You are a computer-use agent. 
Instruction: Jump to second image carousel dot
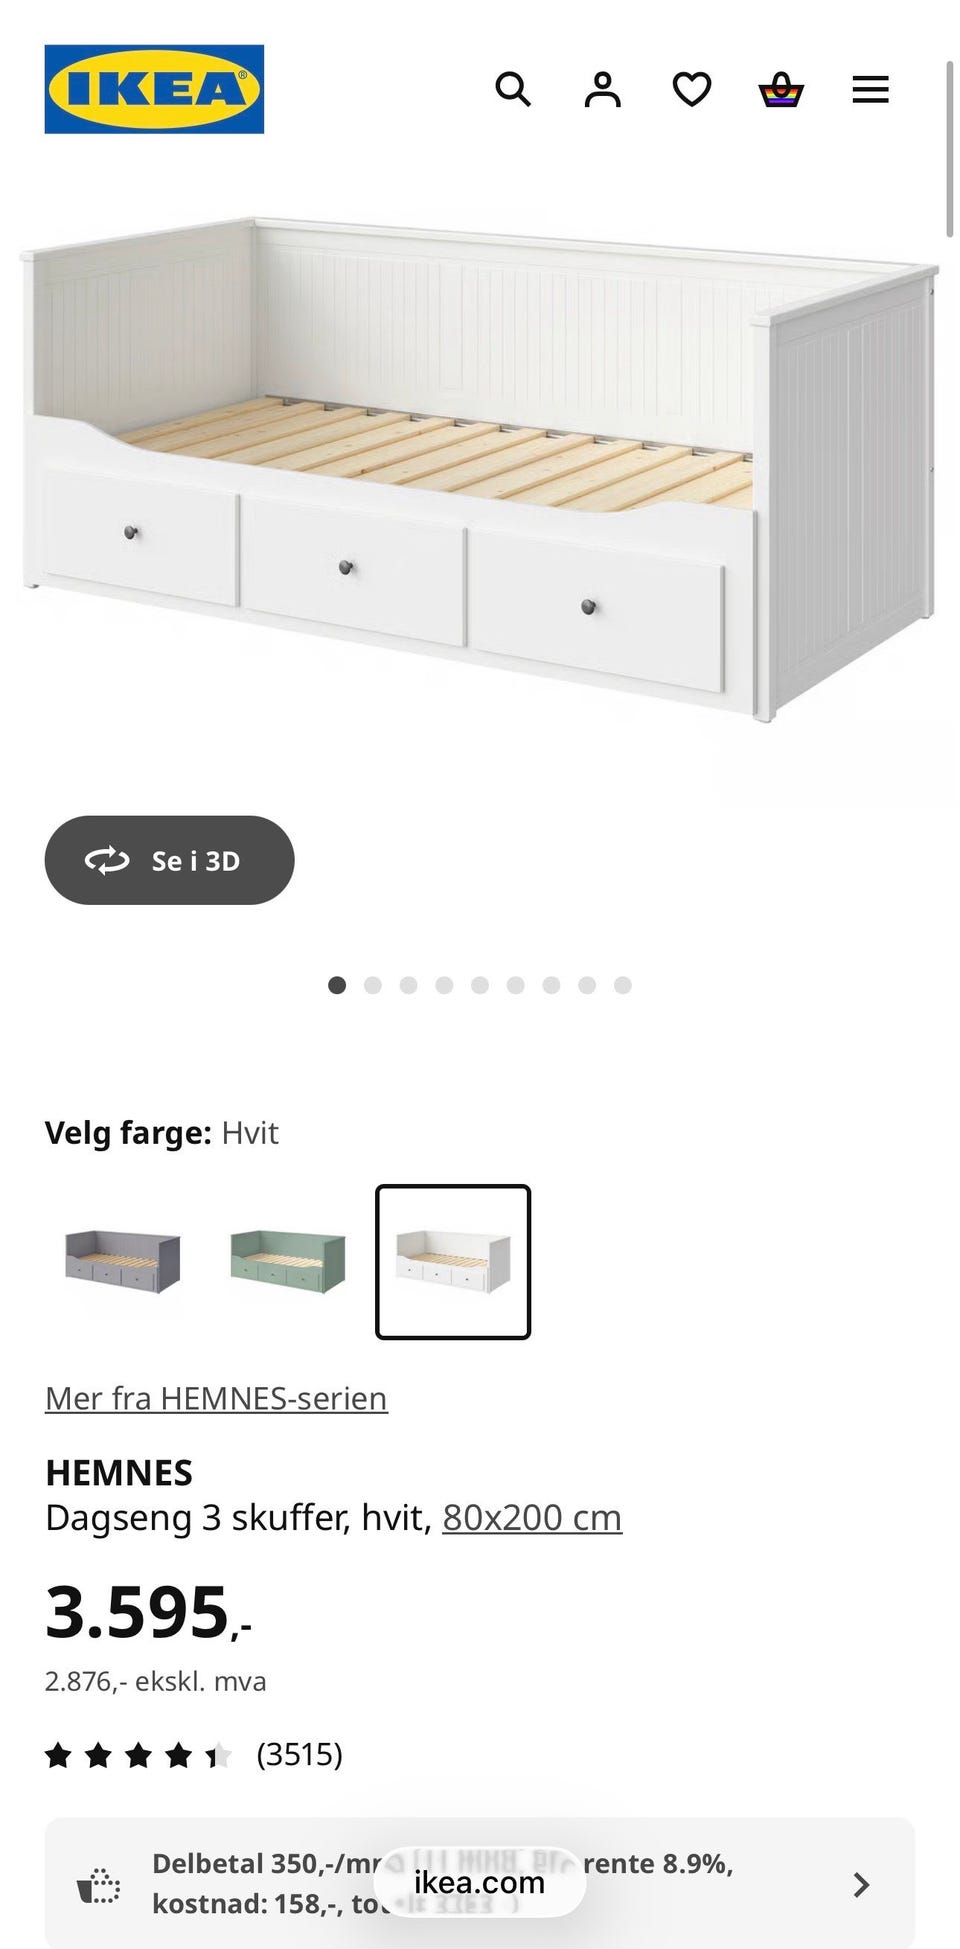coord(373,985)
